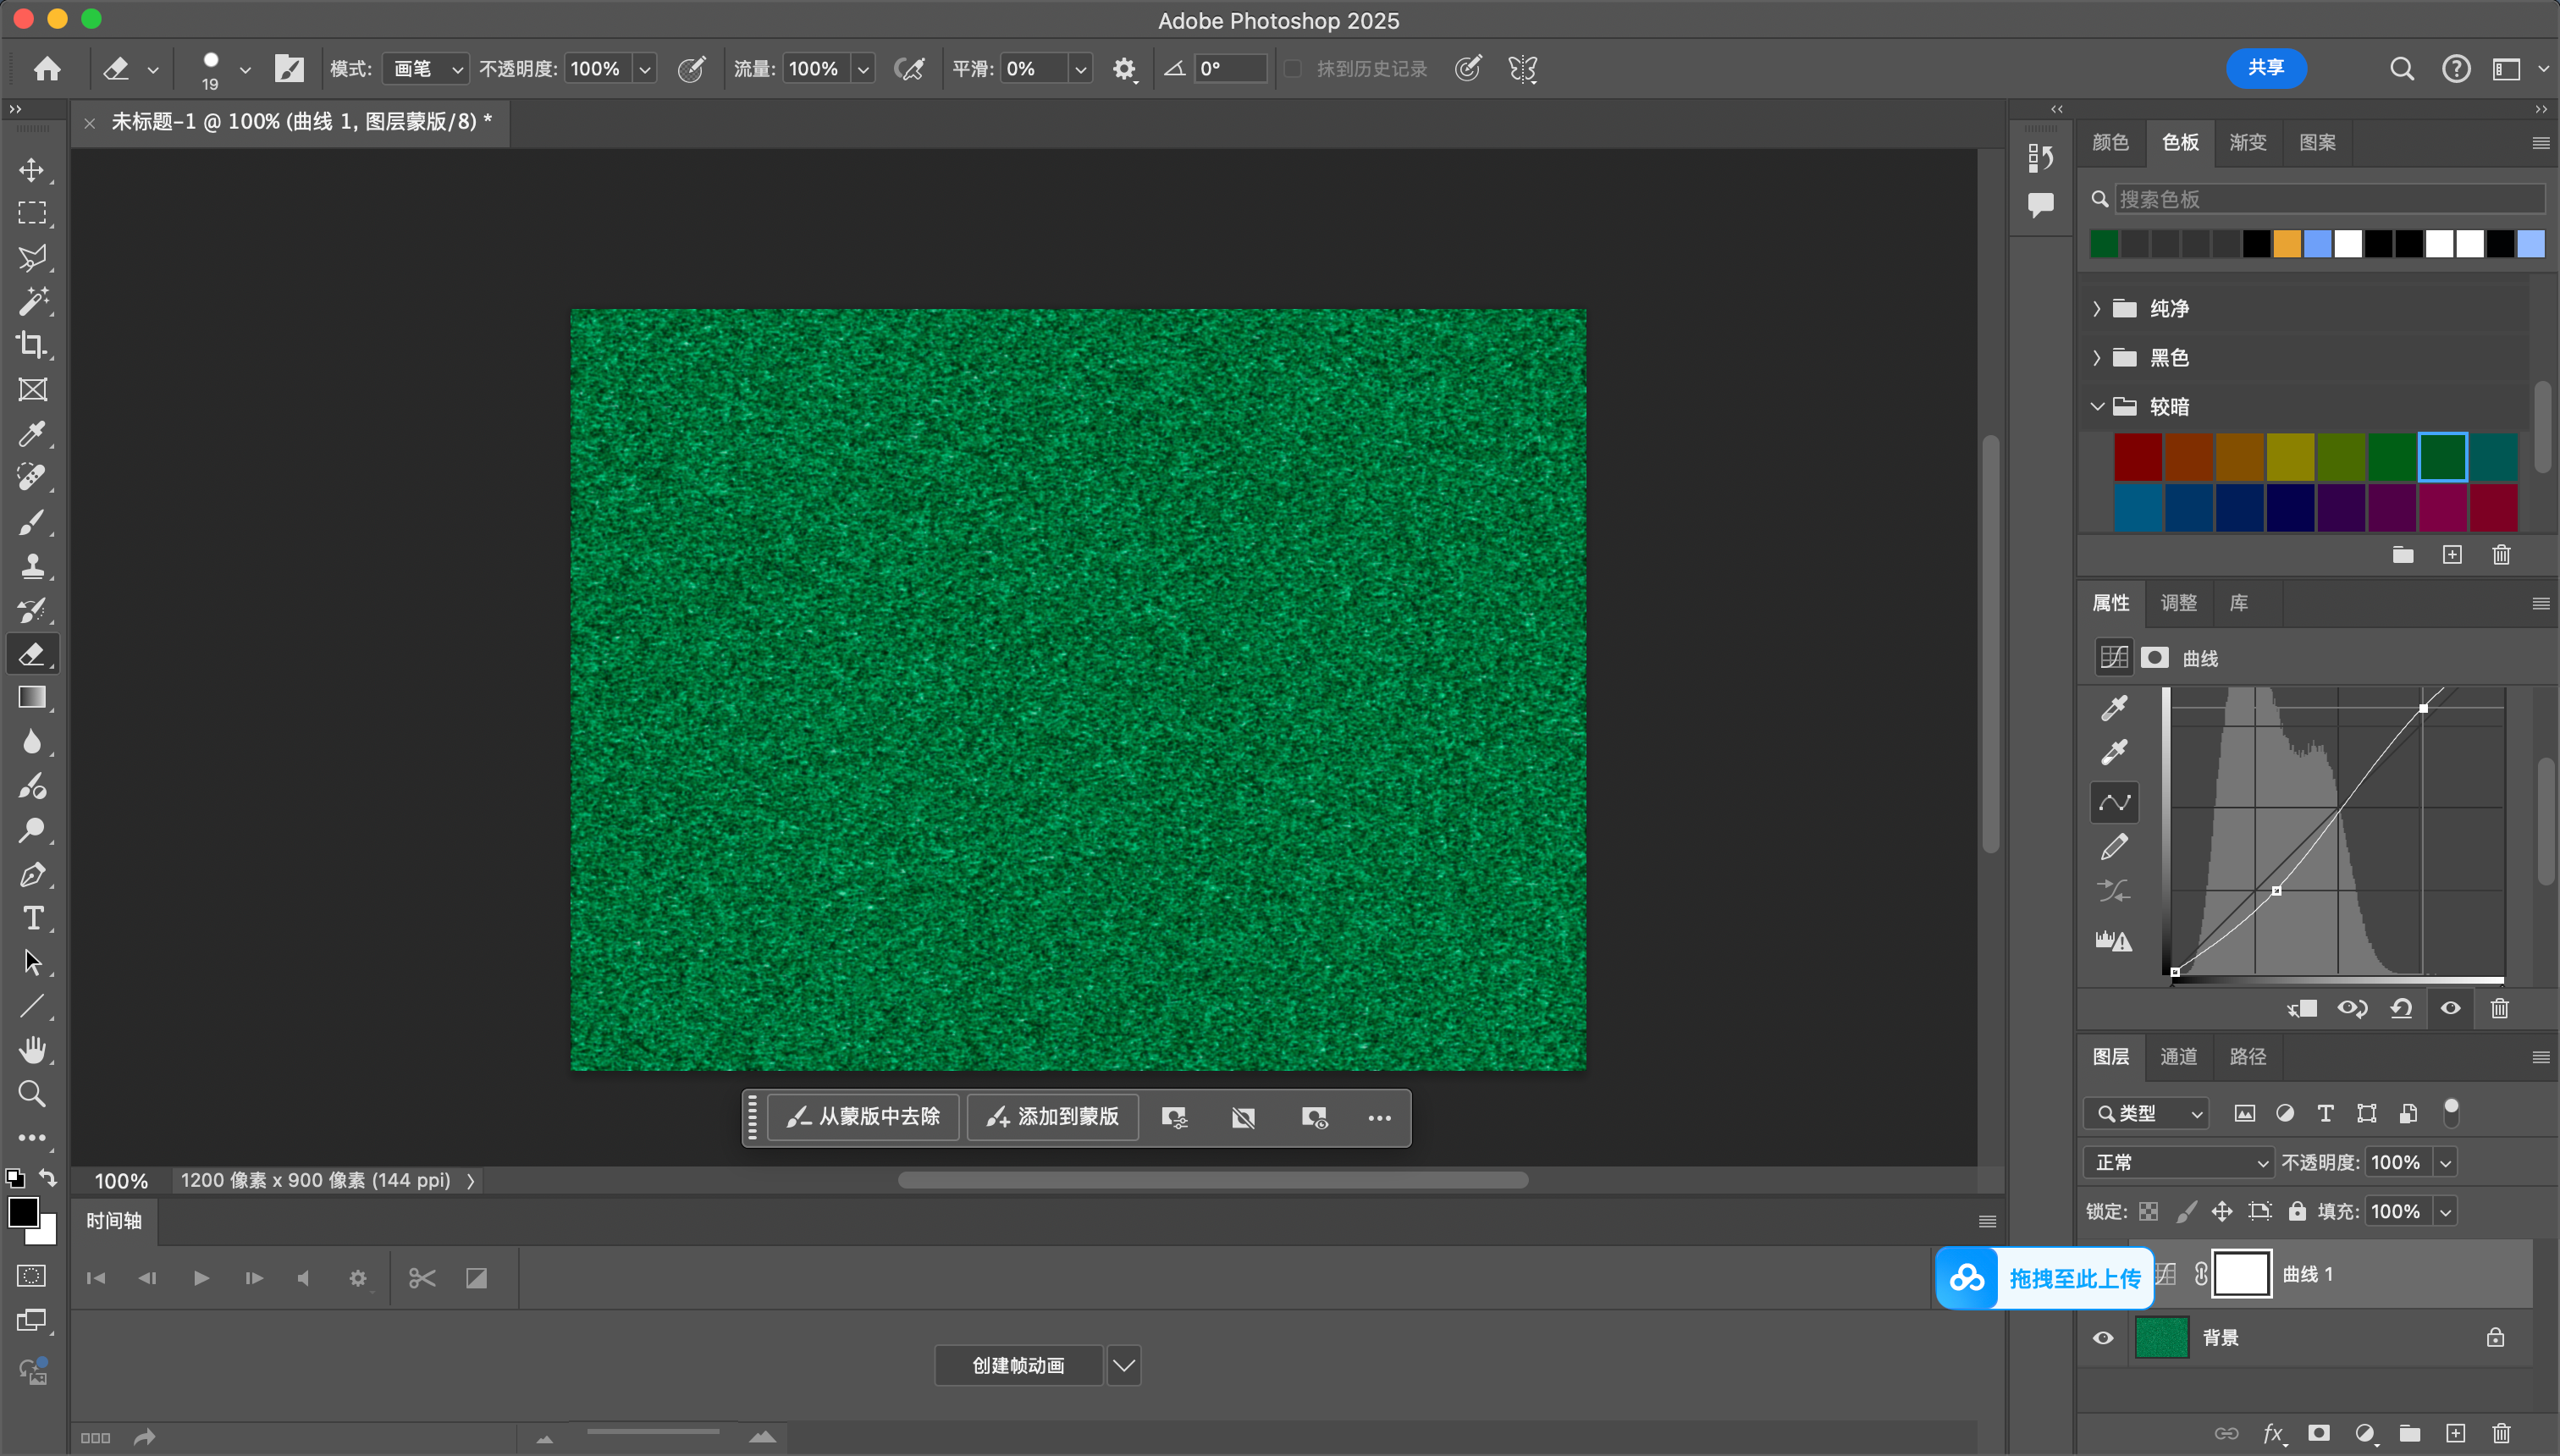
Task: Toggle pressure for size button
Action: pos(1468,68)
